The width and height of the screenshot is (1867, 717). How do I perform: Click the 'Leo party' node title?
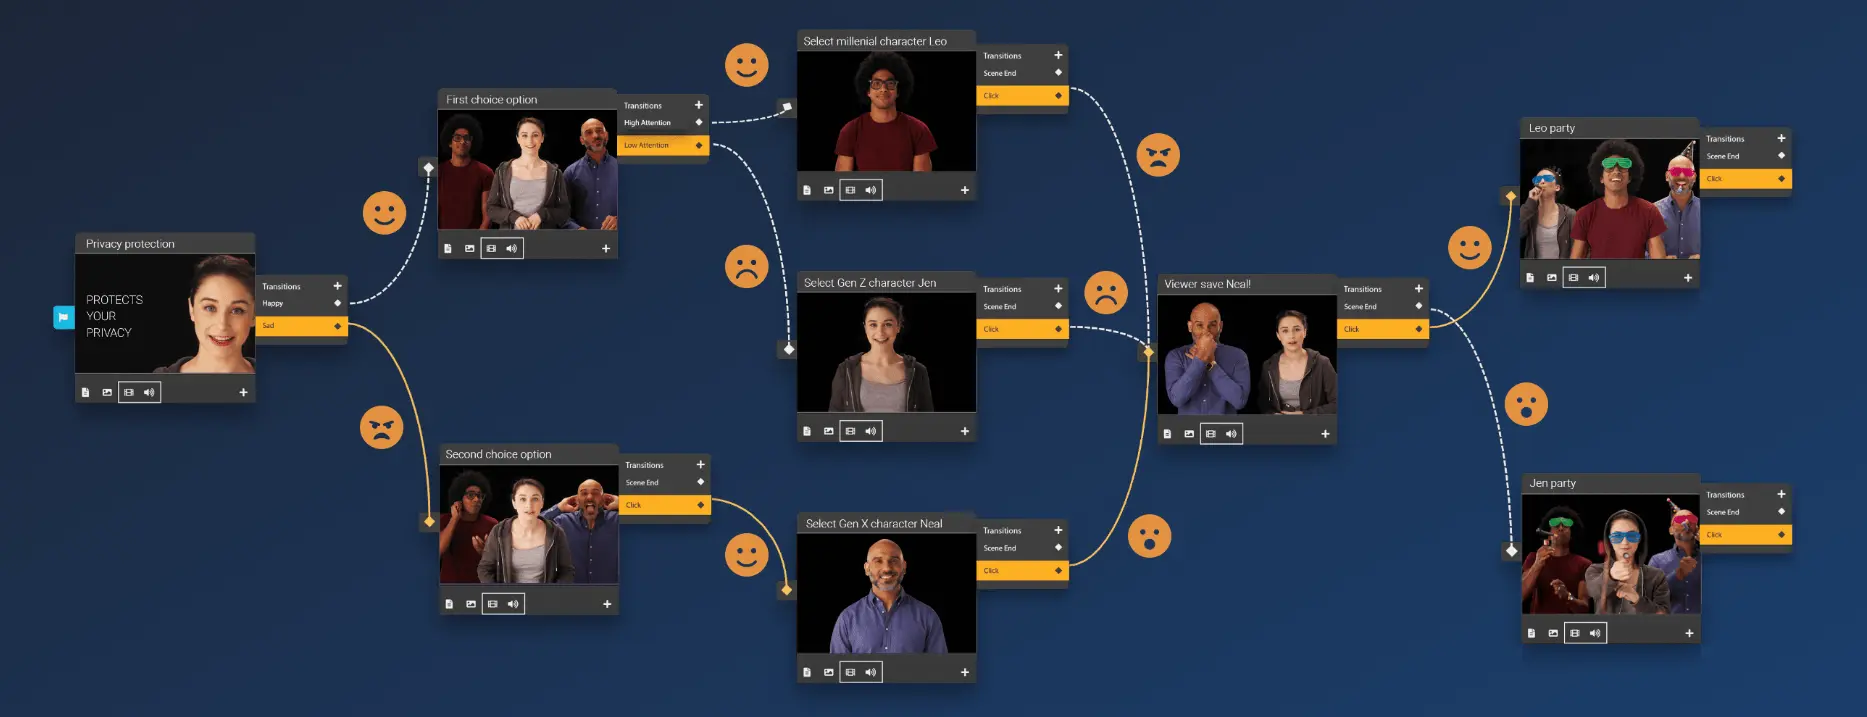1552,128
